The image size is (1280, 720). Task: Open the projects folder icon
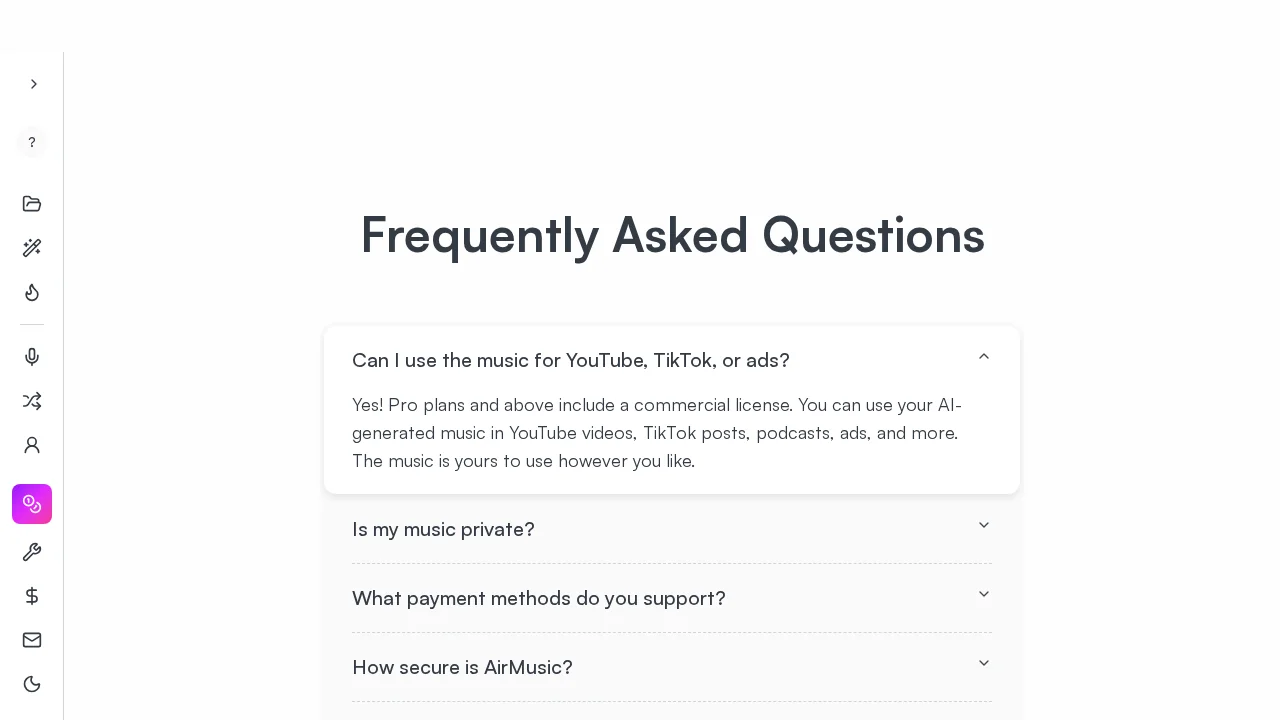[x=32, y=204]
